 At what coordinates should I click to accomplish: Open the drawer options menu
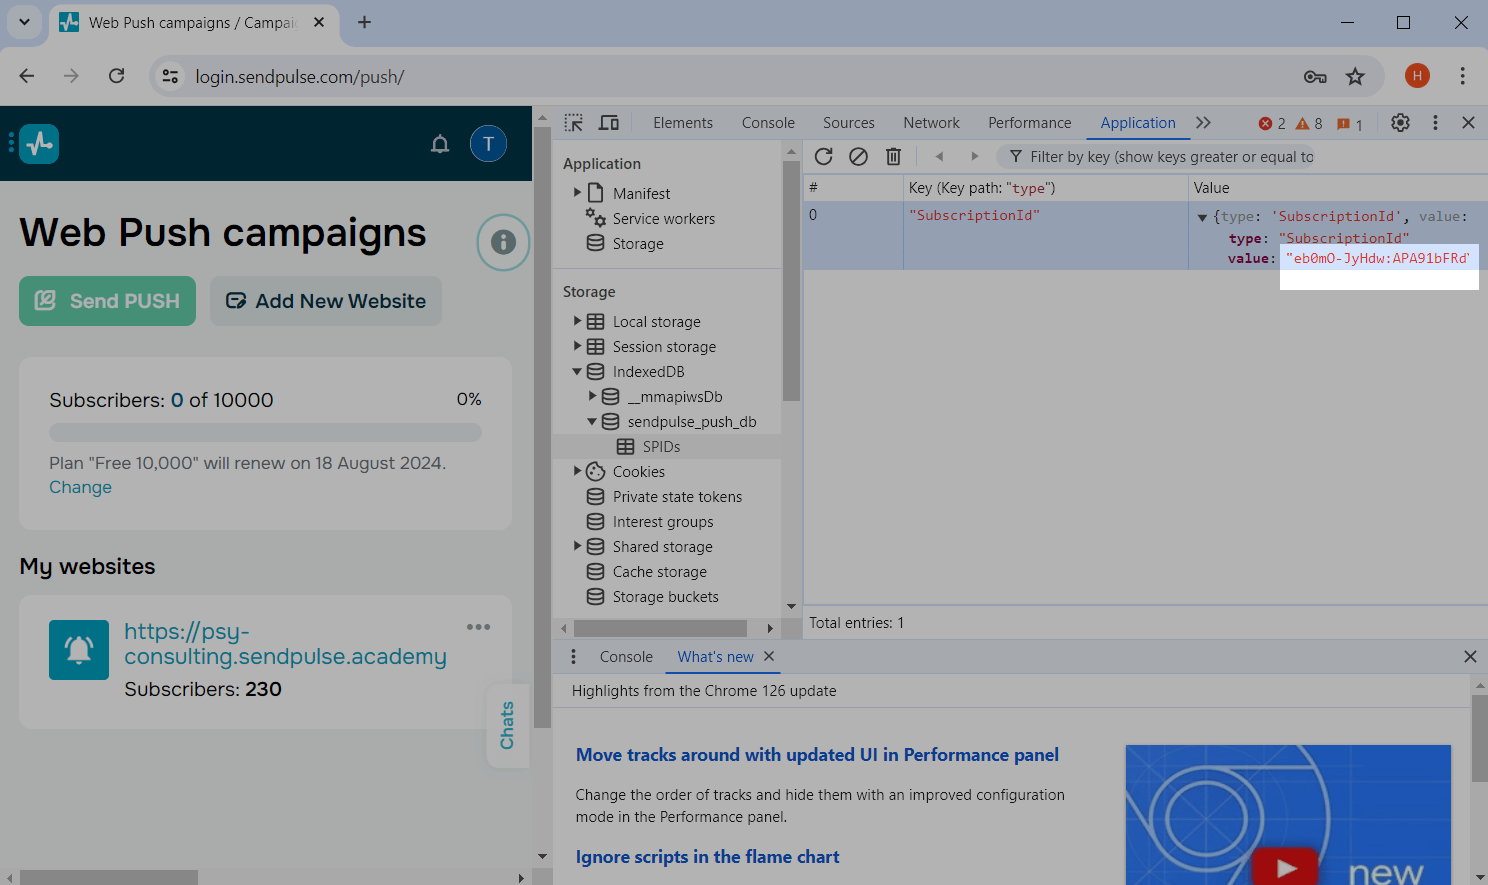coord(573,657)
